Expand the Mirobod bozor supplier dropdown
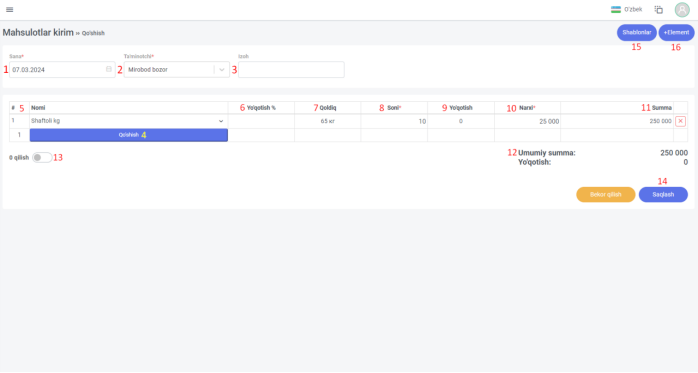Image resolution: width=698 pixels, height=373 pixels. (x=222, y=70)
